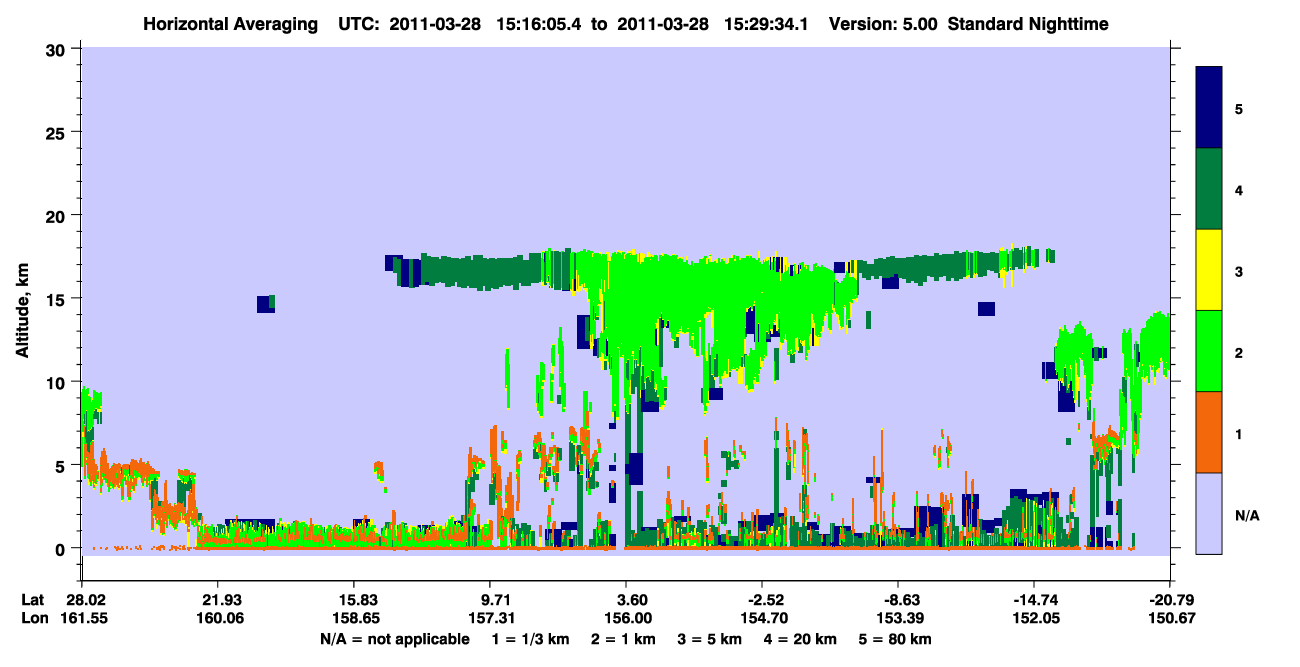
Task: Click the y-axis tick label 10
Action: point(58,382)
